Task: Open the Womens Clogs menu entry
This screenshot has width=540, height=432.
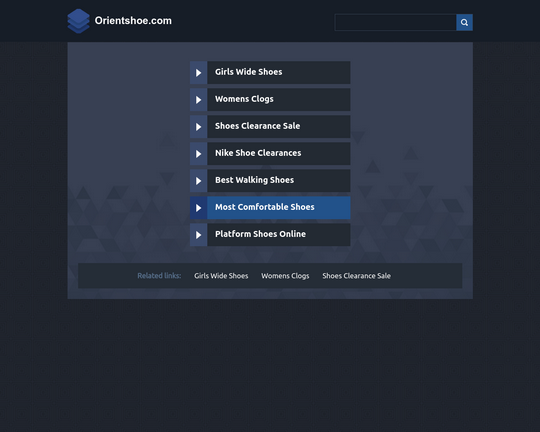Action: pos(270,100)
